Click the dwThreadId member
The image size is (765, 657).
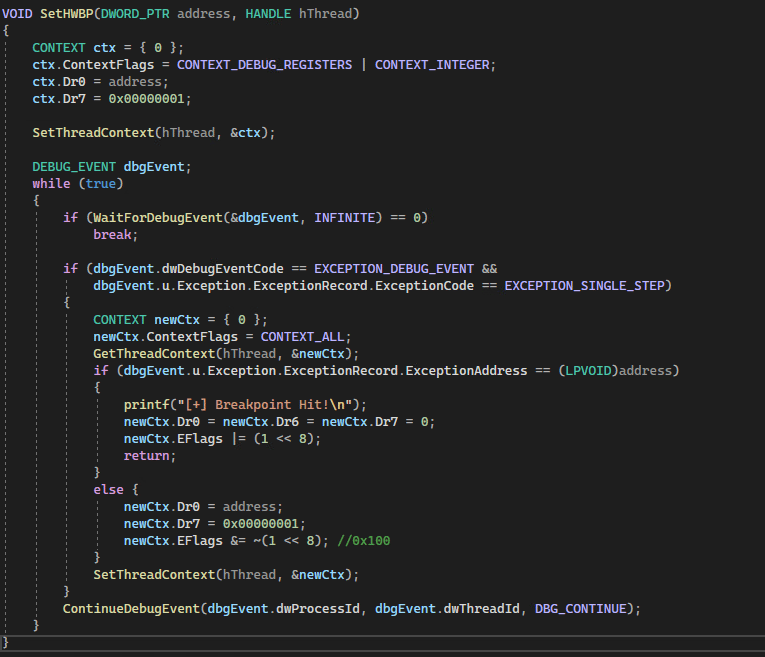coord(482,609)
